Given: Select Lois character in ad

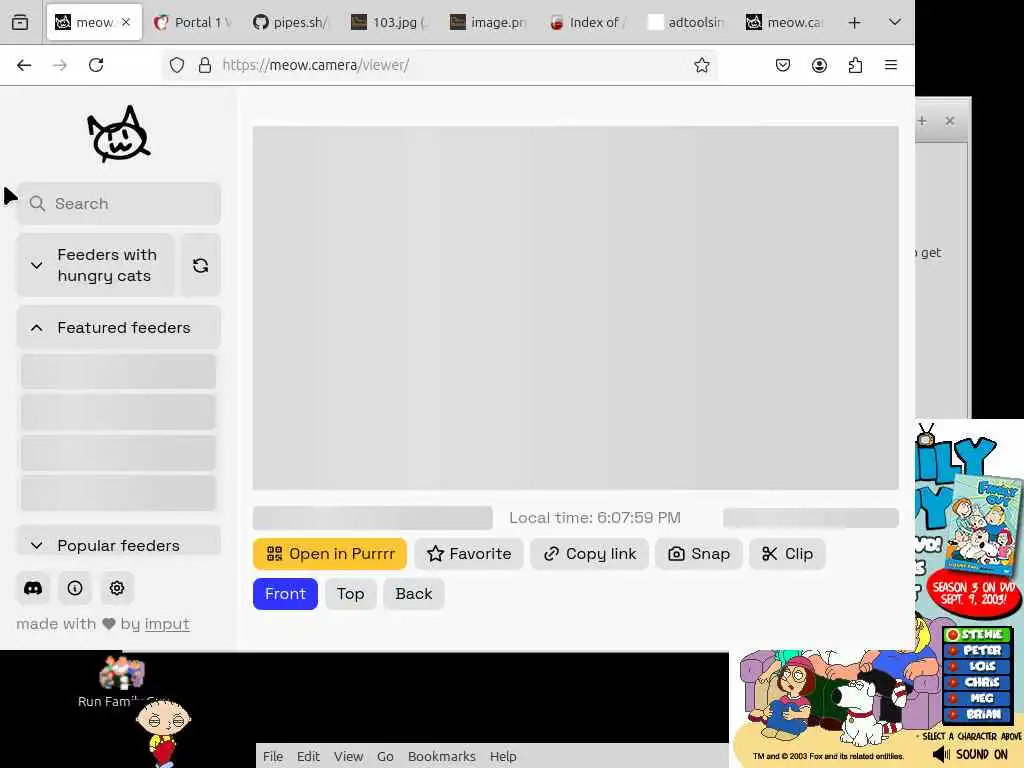Looking at the screenshot, I should coord(978,666).
